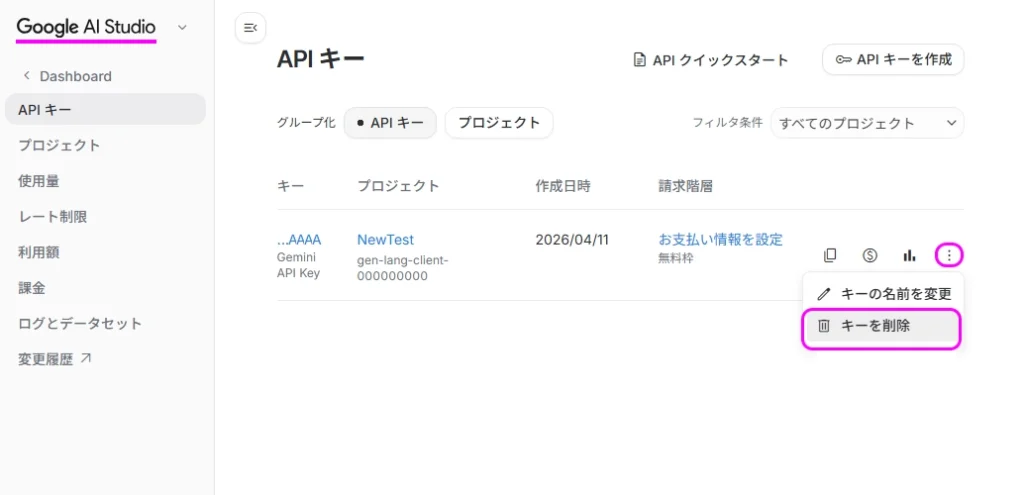The image size is (1024, 495).
Task: Click the trash icon for キーを削除
Action: click(x=824, y=326)
